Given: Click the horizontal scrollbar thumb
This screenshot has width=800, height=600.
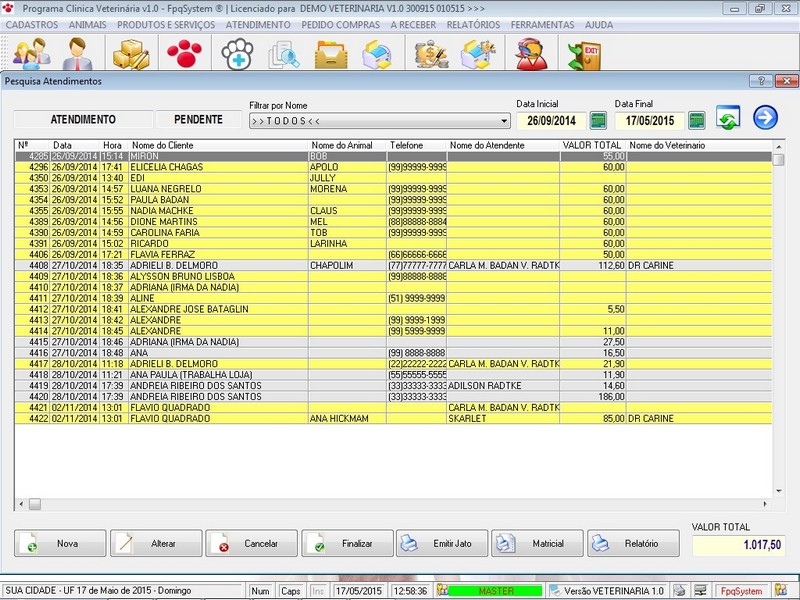Looking at the screenshot, I should 35,504.
